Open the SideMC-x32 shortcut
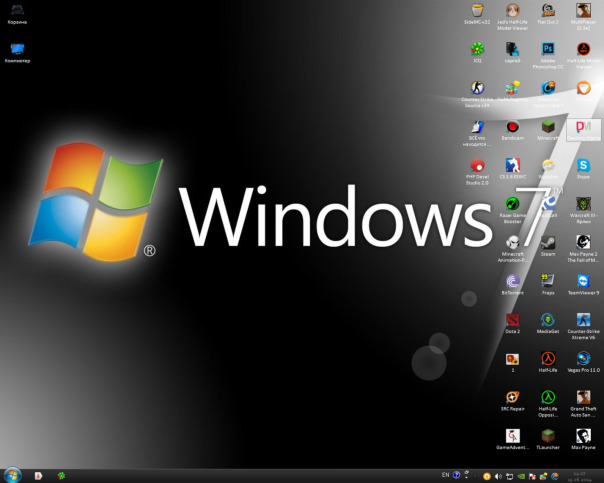Image resolution: width=604 pixels, height=483 pixels. pyautogui.click(x=477, y=14)
